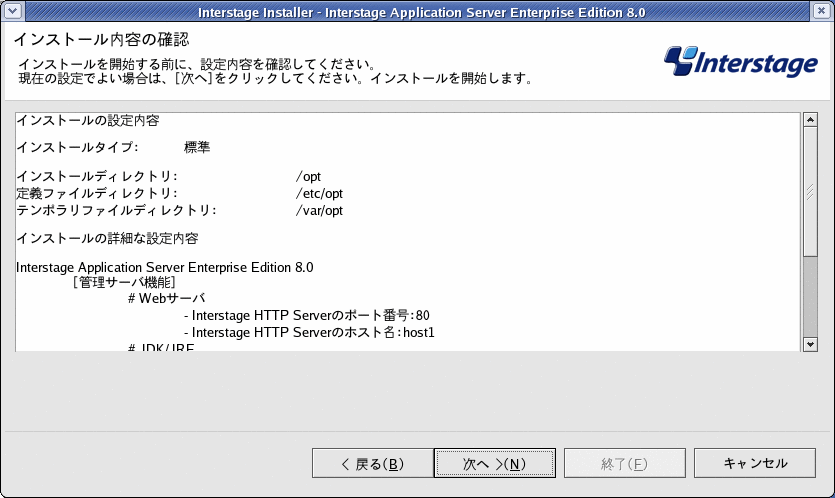Viewport: 835px width, 498px height.
Task: Start installation with the 次へ(N) button
Action: point(495,463)
